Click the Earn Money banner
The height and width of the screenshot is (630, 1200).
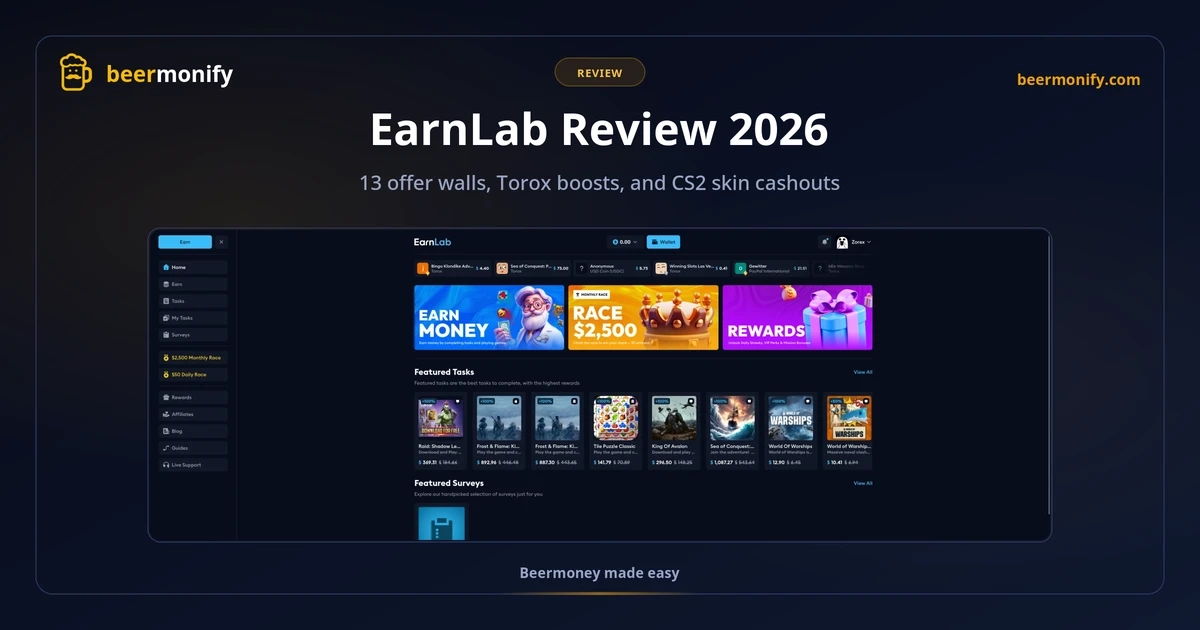(x=489, y=317)
